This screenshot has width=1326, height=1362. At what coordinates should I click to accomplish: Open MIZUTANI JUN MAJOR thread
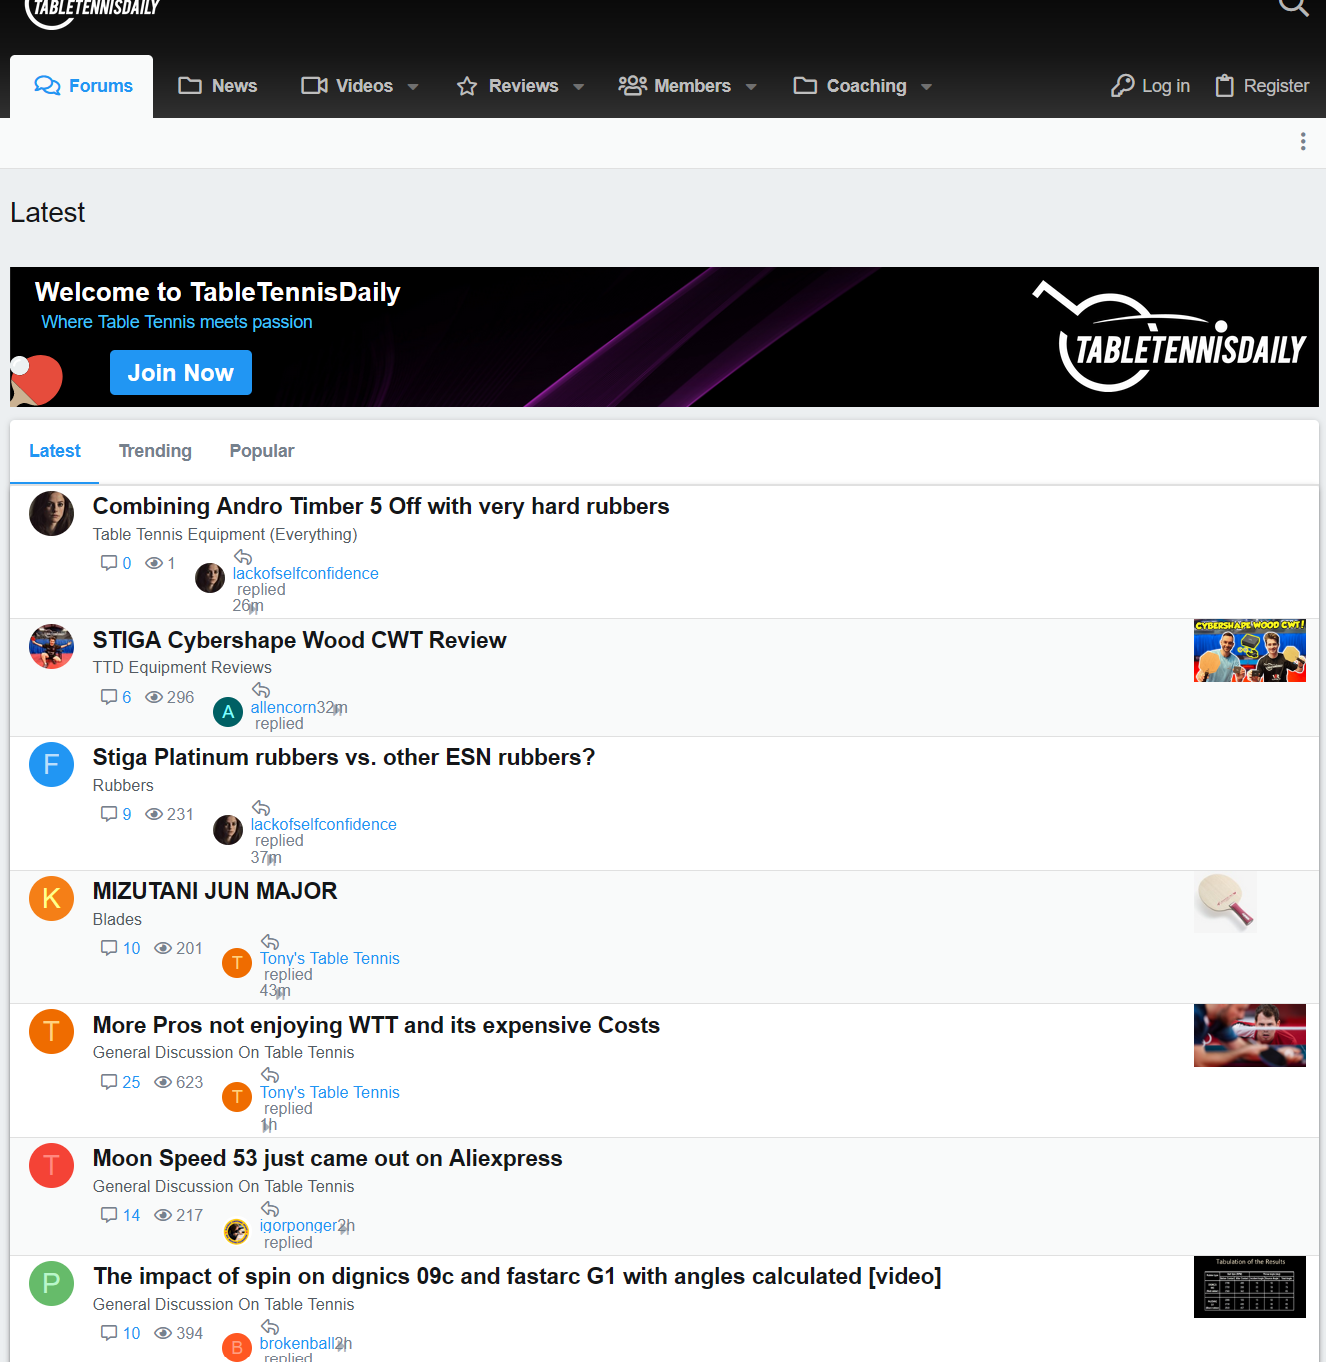pyautogui.click(x=215, y=891)
